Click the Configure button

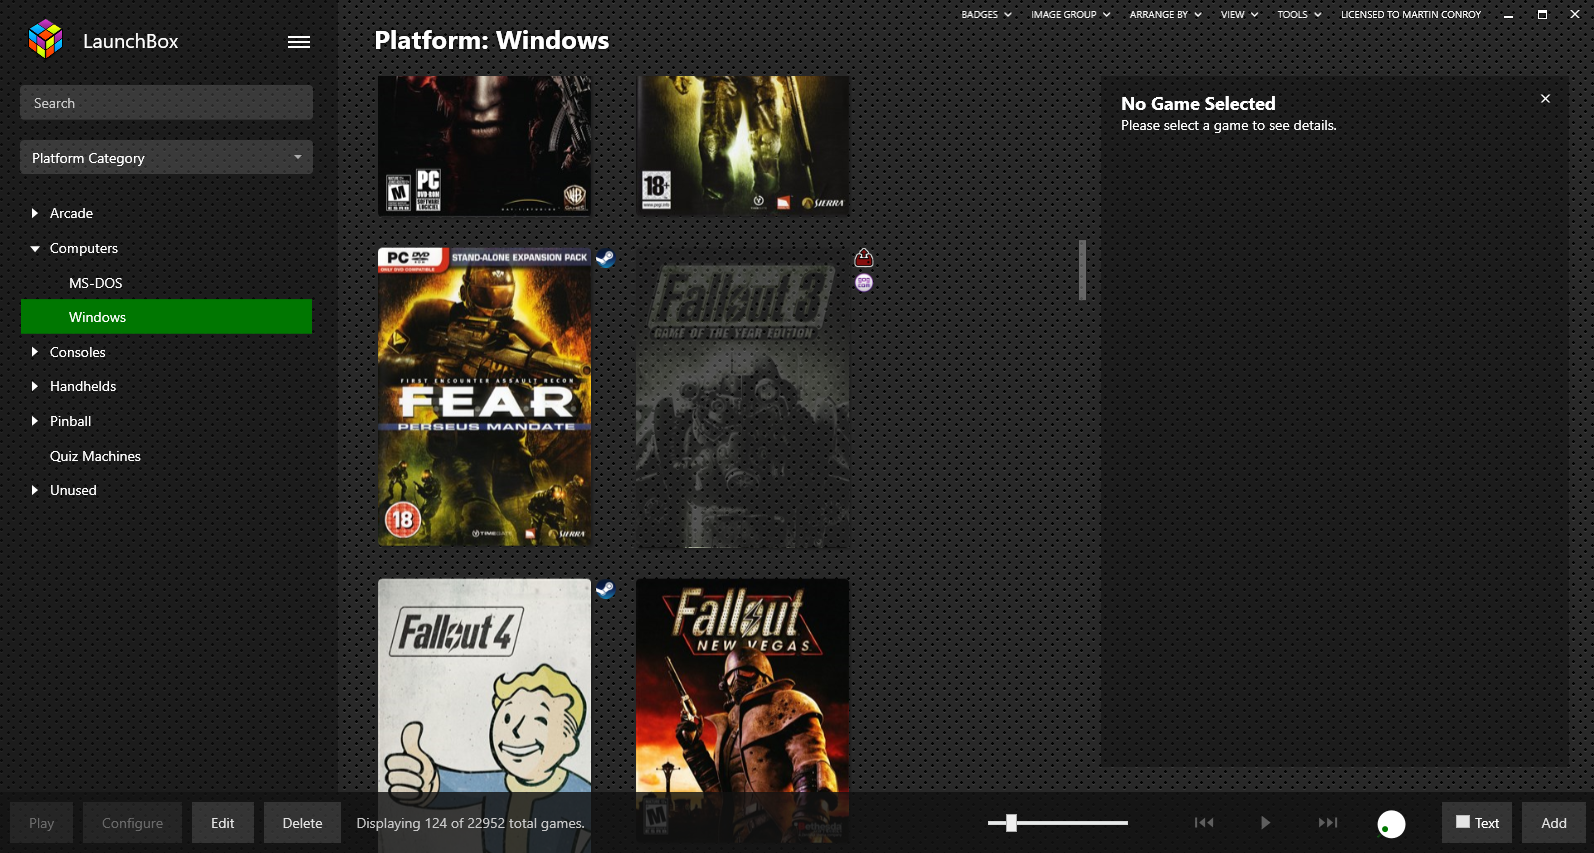(x=132, y=823)
